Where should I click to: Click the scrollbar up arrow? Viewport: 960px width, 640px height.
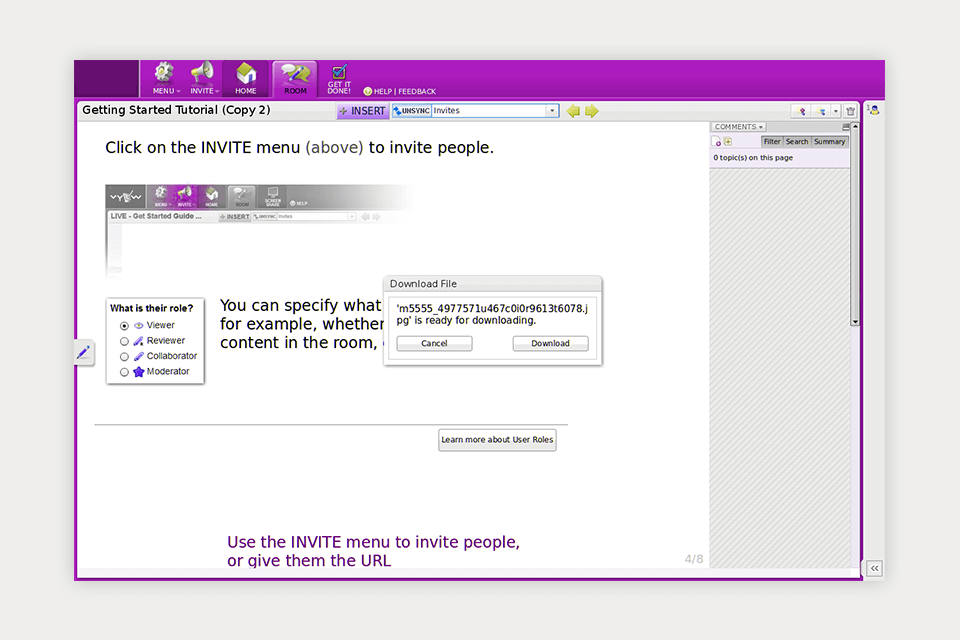pyautogui.click(x=855, y=126)
